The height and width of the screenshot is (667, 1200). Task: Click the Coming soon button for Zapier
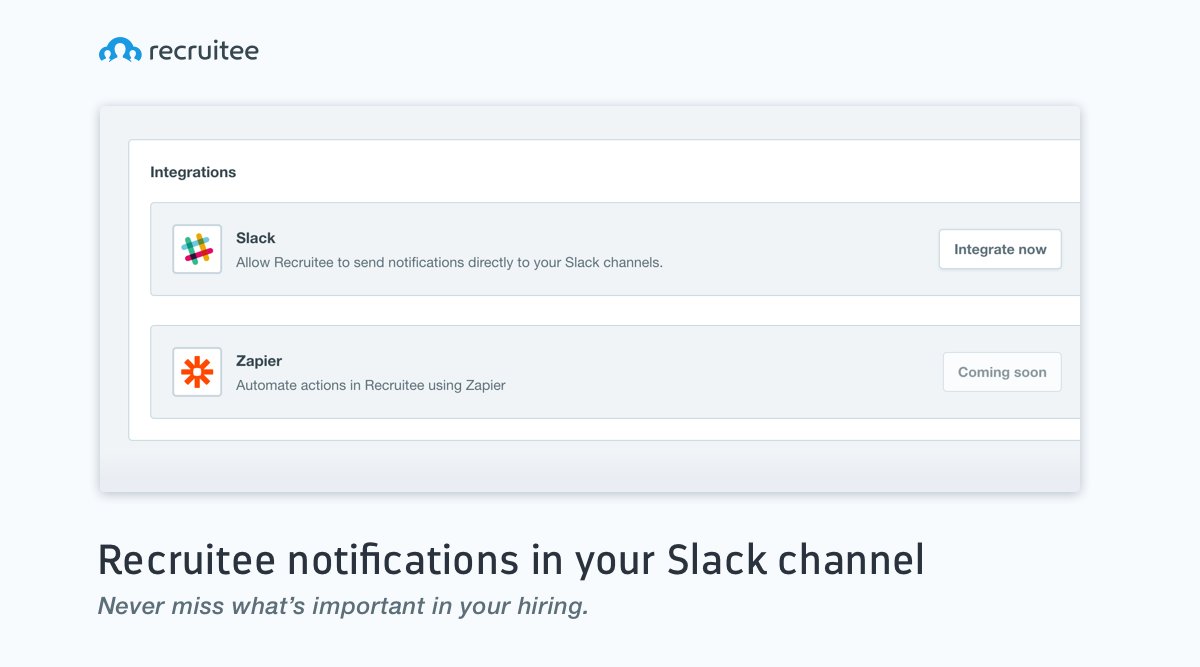[1002, 372]
